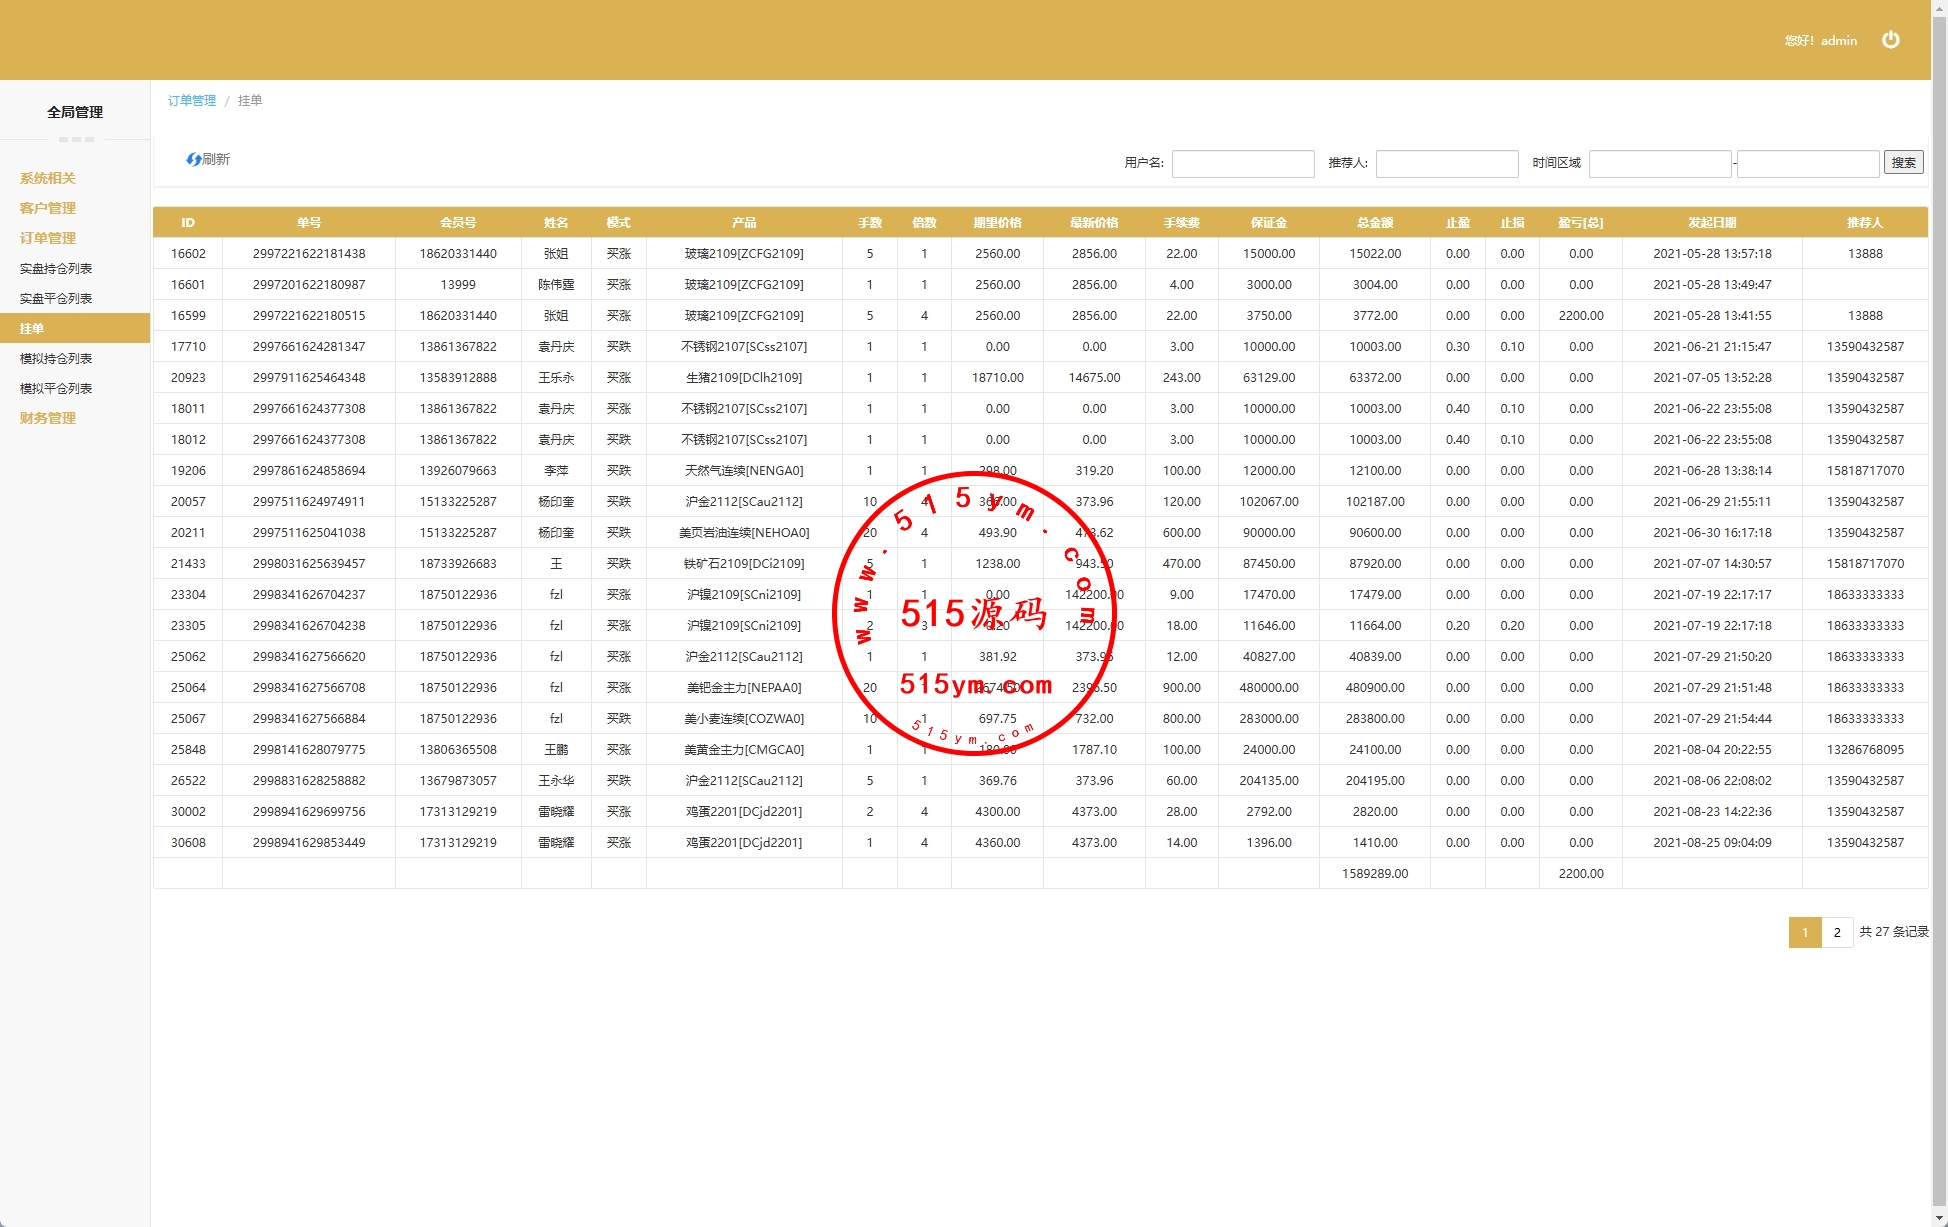Select 挂单 sidebar menu item

(x=32, y=328)
